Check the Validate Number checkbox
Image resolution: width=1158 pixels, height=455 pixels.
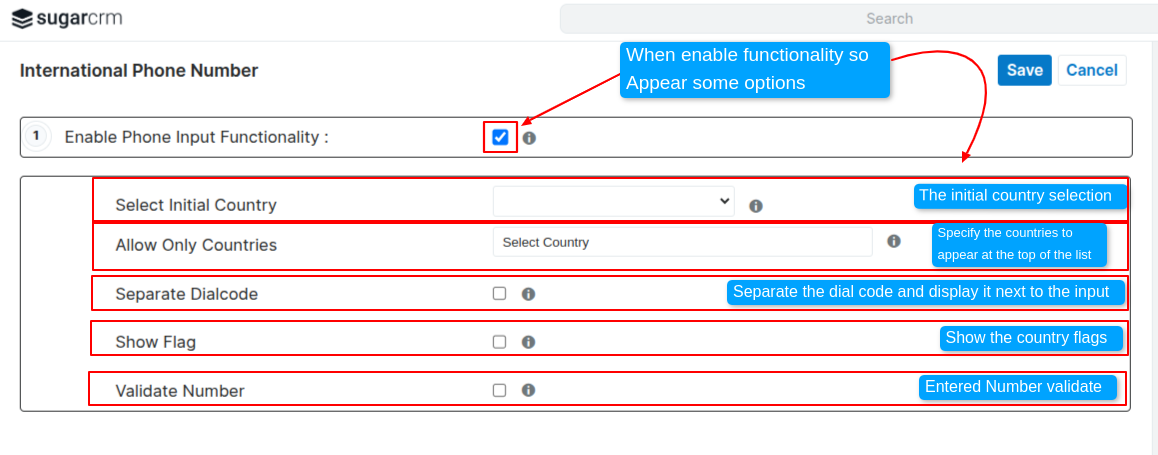tap(500, 391)
